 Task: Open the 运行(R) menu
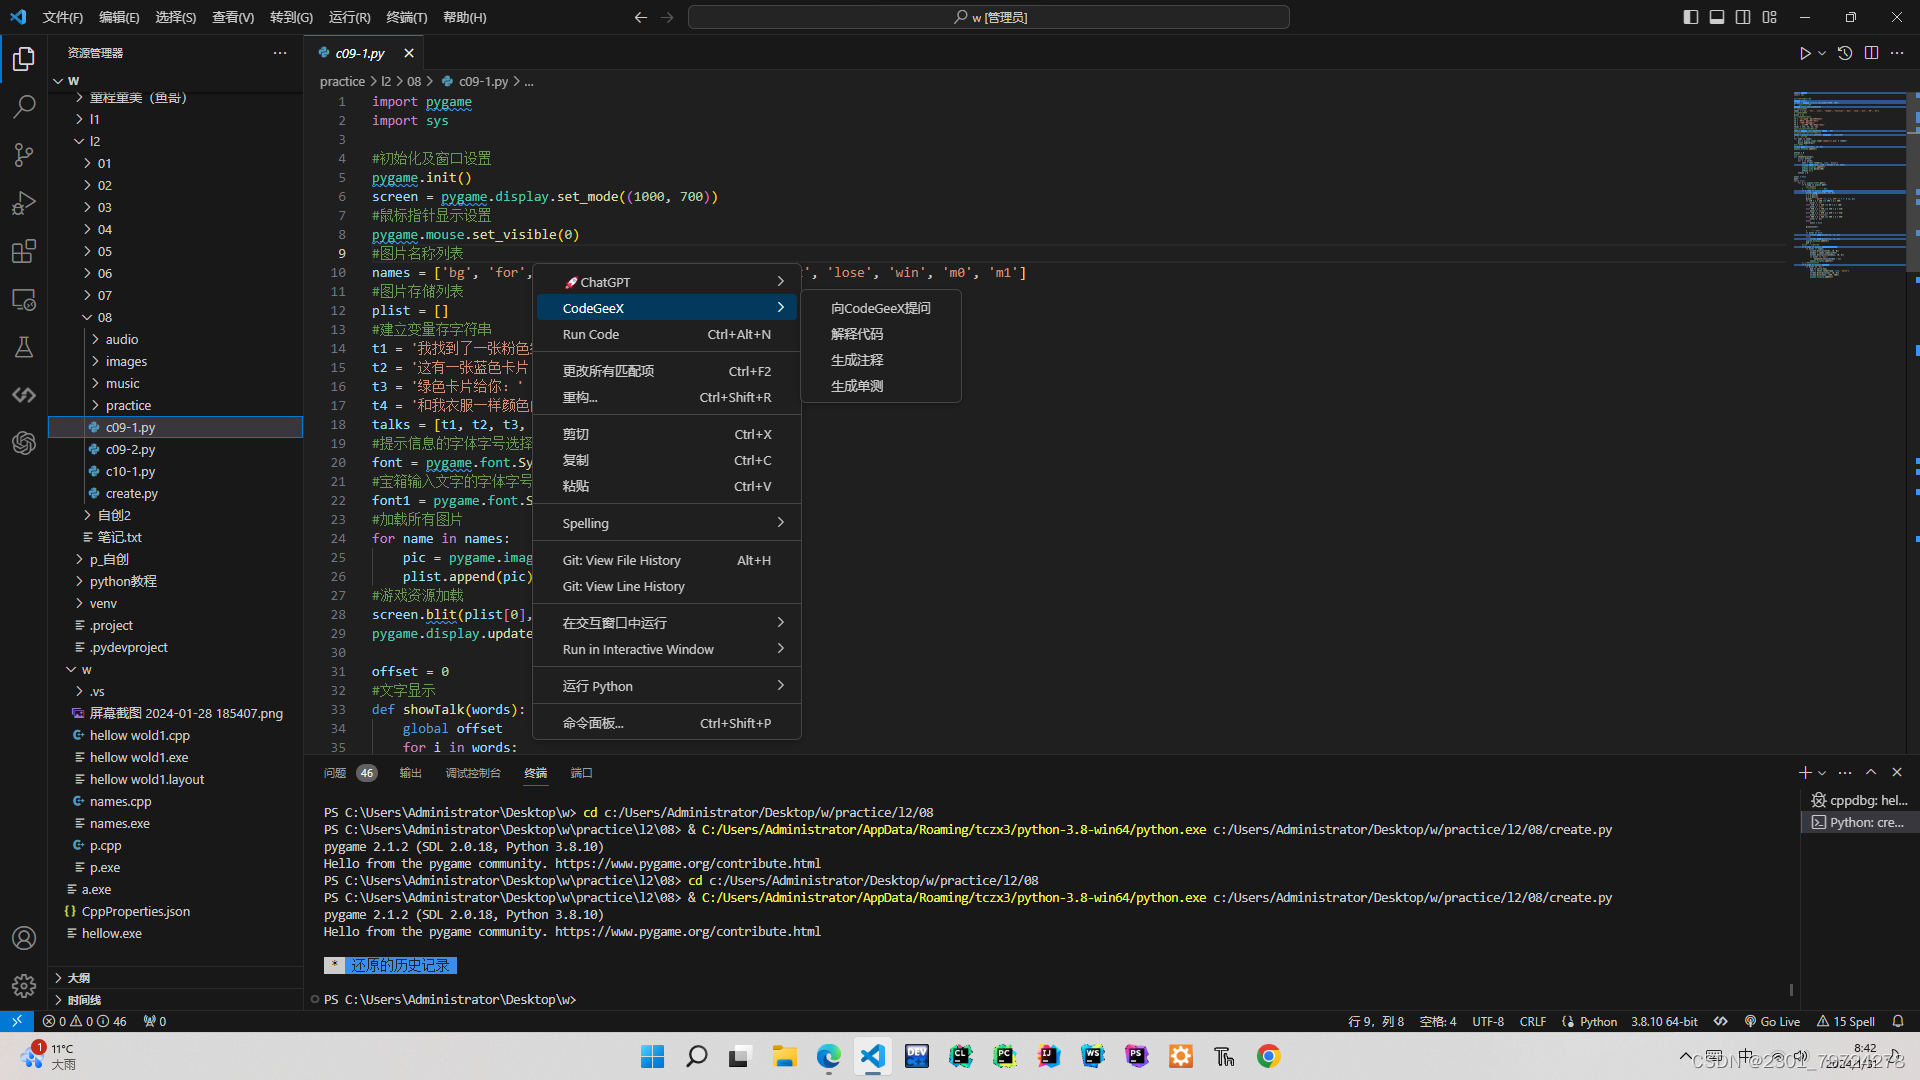click(348, 17)
